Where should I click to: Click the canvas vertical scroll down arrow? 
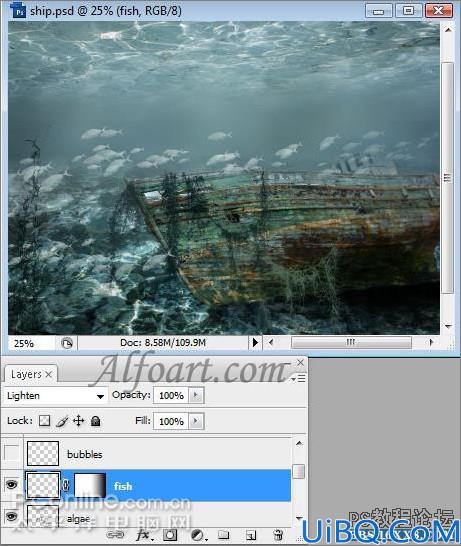(448, 327)
